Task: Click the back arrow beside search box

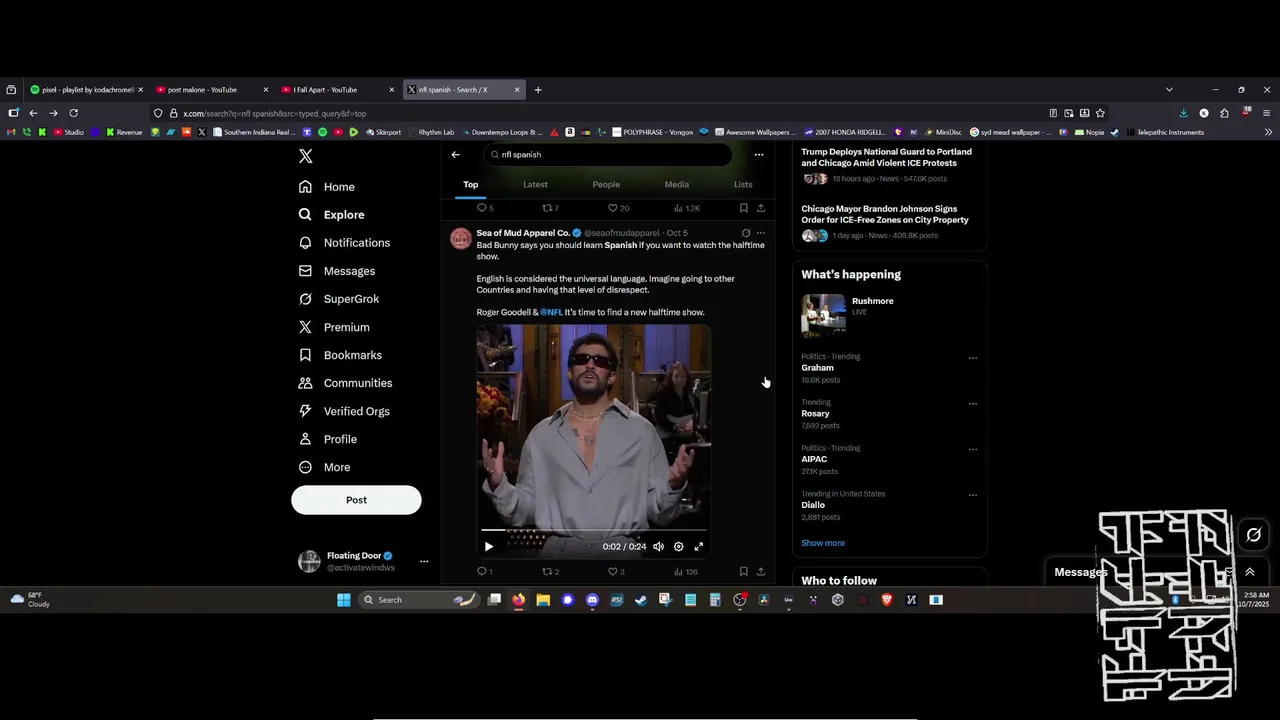Action: coord(456,155)
